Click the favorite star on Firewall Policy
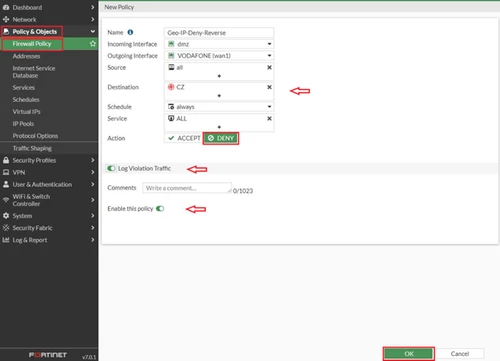 93,44
